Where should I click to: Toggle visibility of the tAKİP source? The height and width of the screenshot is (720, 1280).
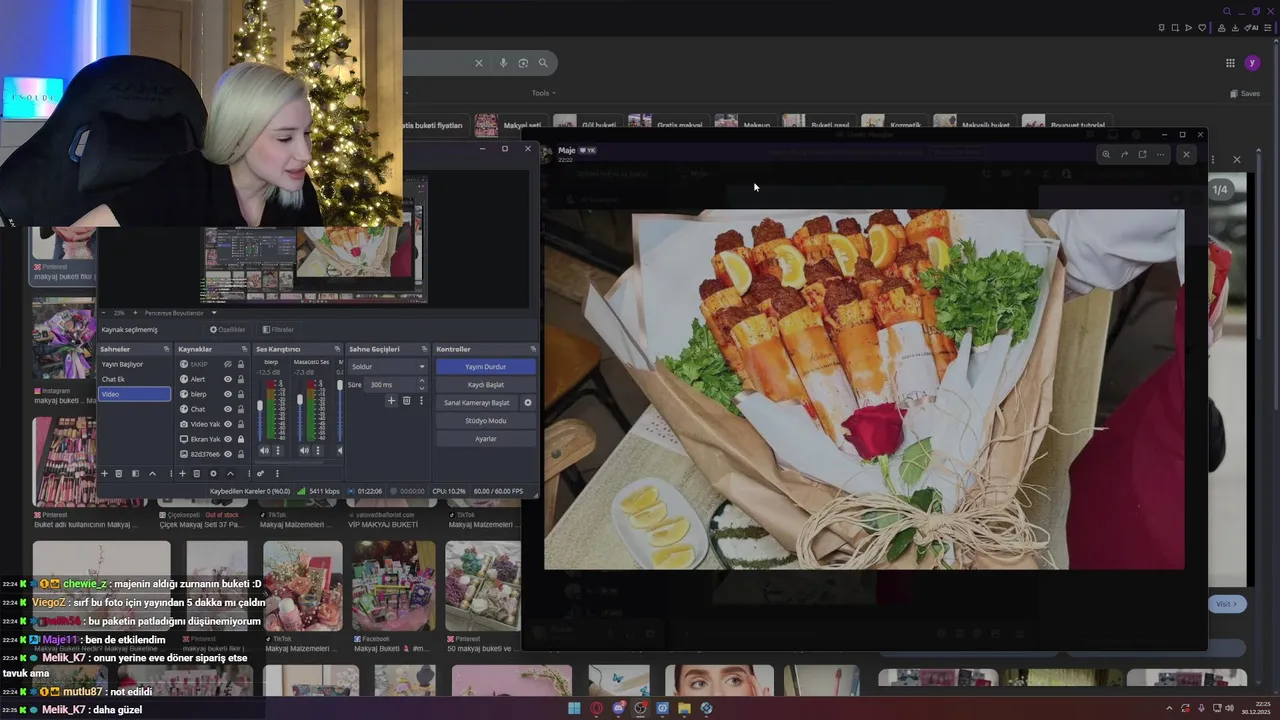(x=228, y=364)
